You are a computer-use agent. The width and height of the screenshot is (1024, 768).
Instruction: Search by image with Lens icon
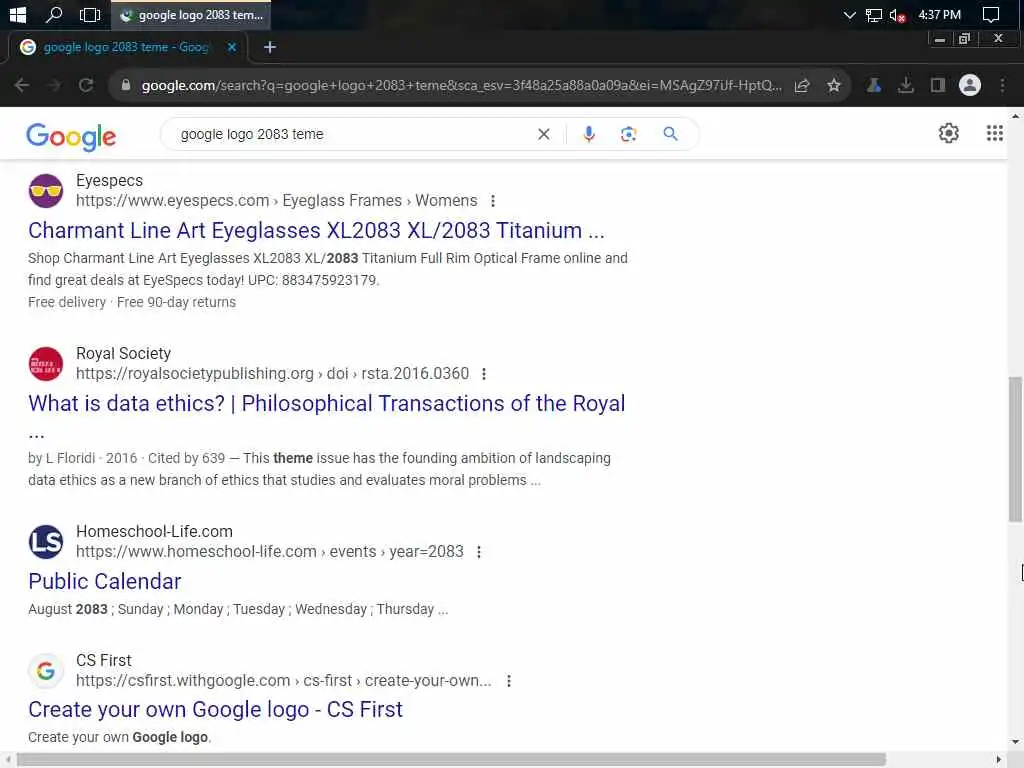click(628, 134)
